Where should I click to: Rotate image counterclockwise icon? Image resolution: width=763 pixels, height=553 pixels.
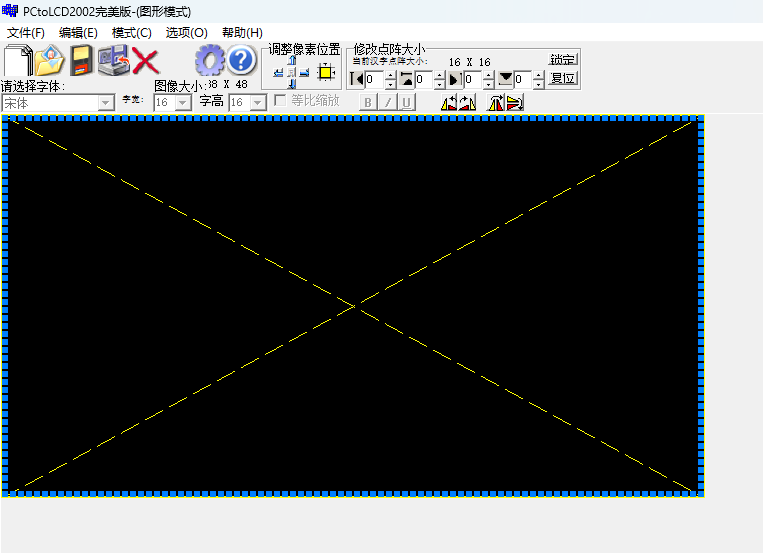(x=449, y=103)
